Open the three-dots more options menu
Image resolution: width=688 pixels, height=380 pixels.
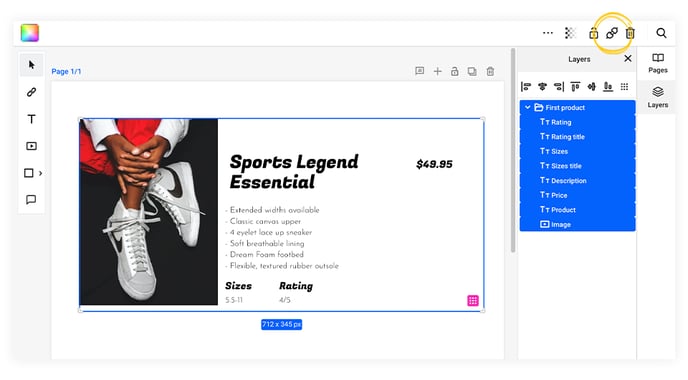tap(548, 33)
